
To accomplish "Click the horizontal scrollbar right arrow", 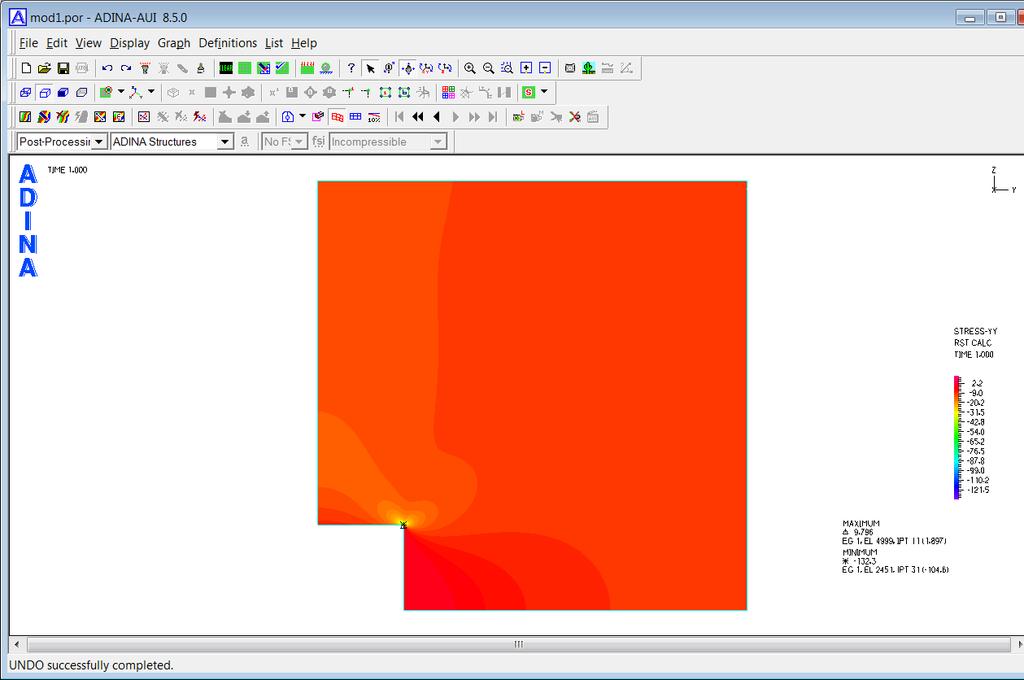I will coord(1019,645).
